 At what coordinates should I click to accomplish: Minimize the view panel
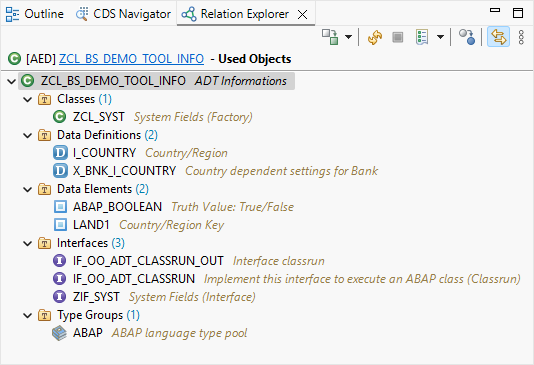(495, 10)
